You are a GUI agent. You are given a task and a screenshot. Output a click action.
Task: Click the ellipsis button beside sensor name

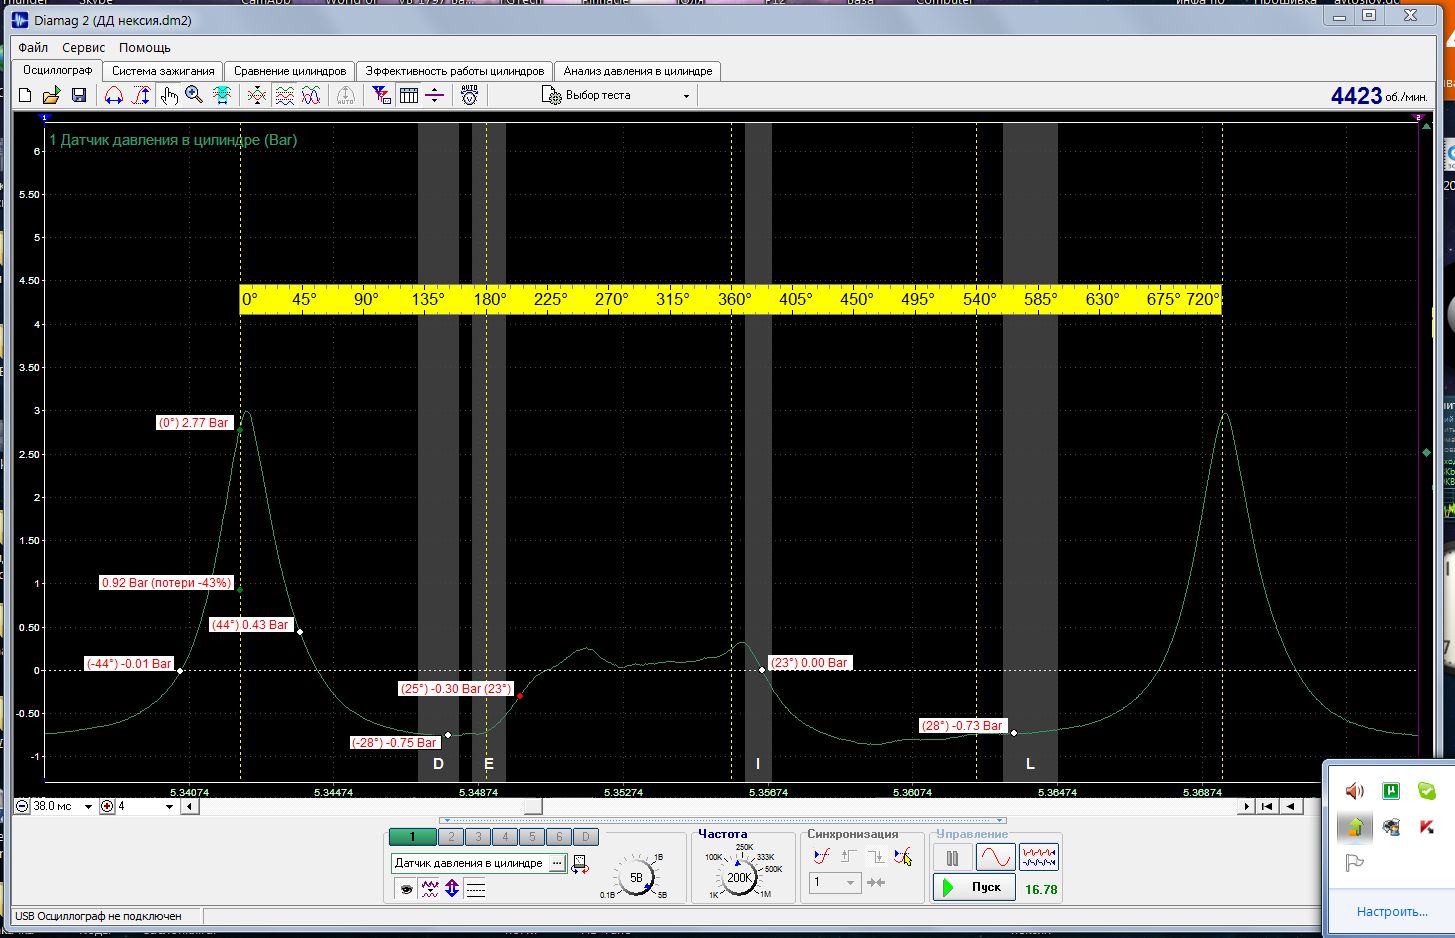point(557,863)
